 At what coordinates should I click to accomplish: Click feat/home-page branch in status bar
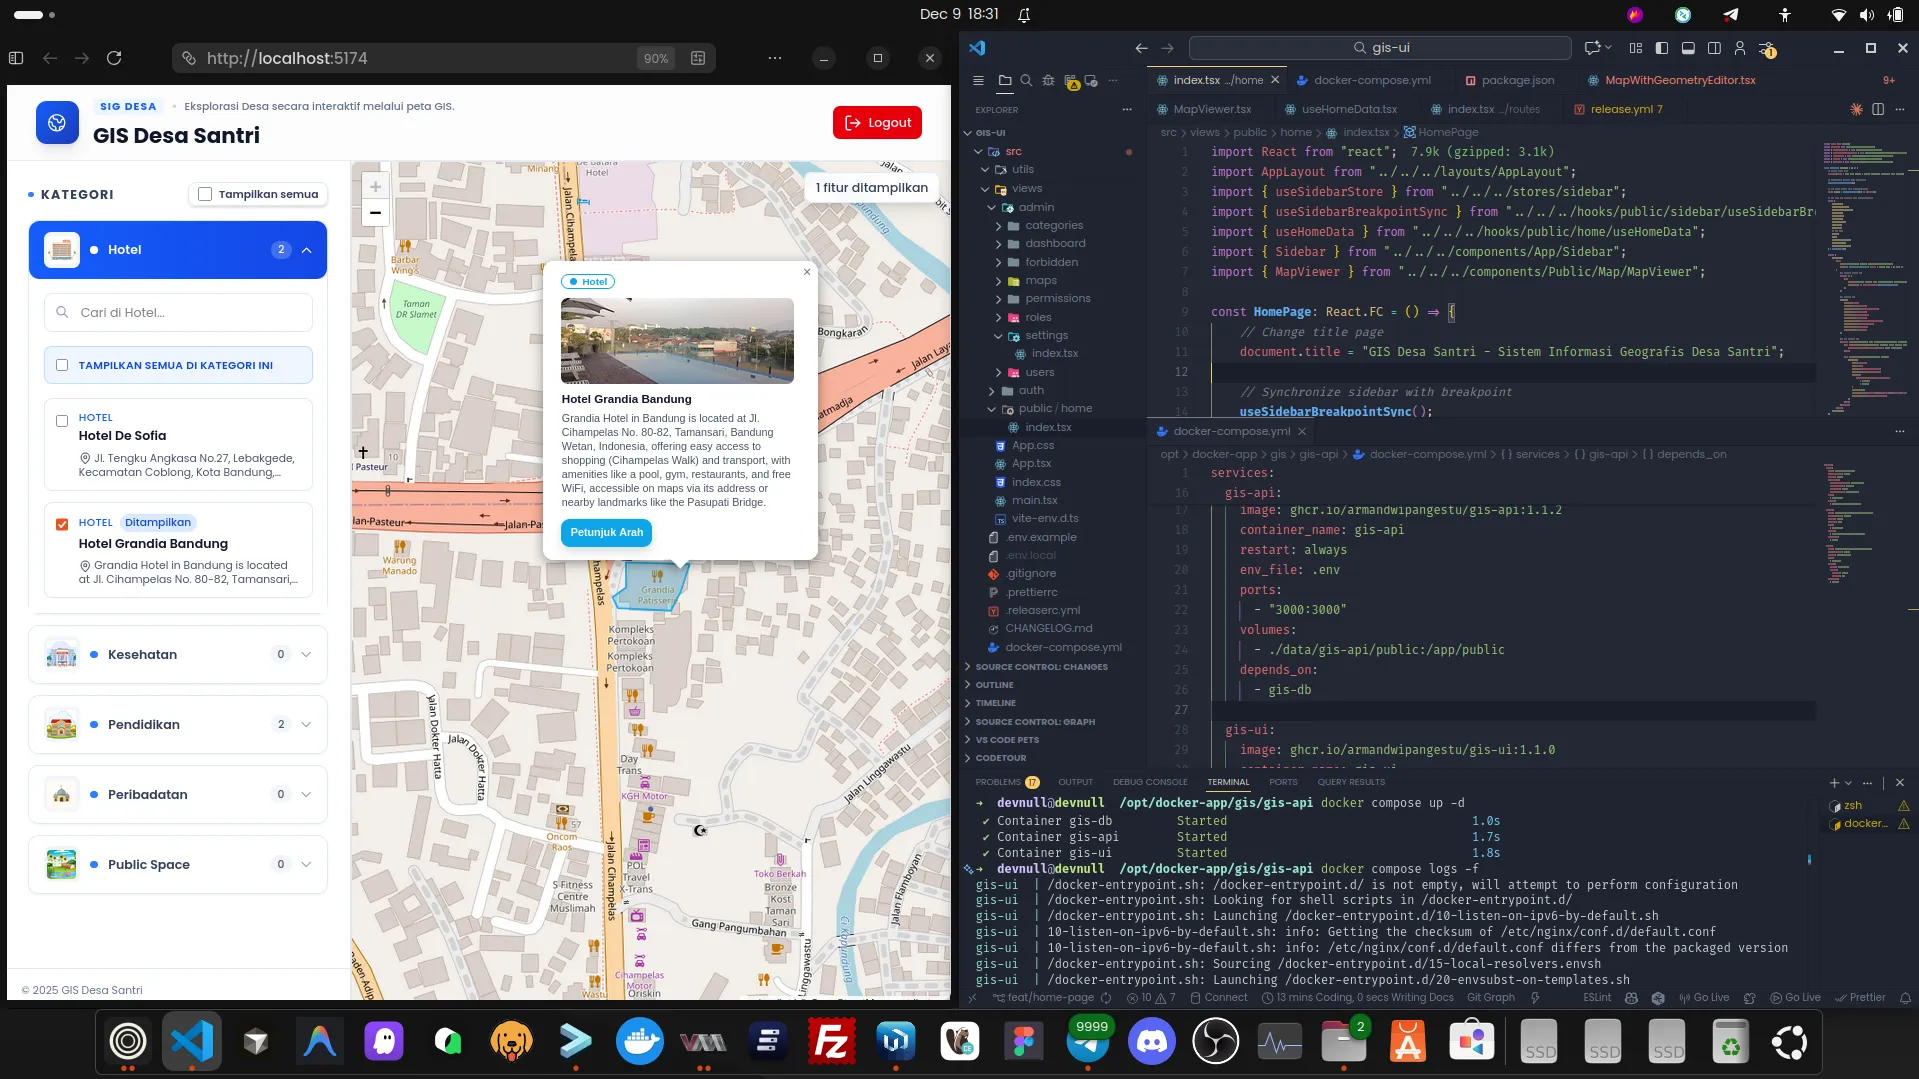tap(1043, 997)
